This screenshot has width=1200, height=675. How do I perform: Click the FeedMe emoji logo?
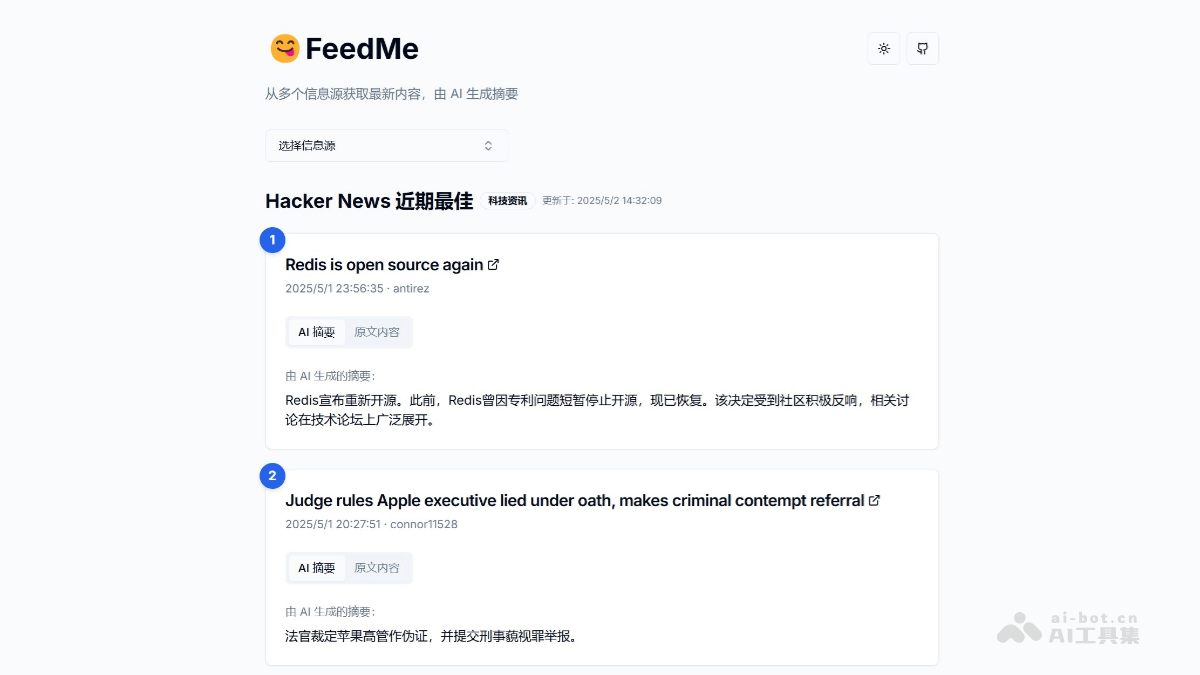coord(284,48)
